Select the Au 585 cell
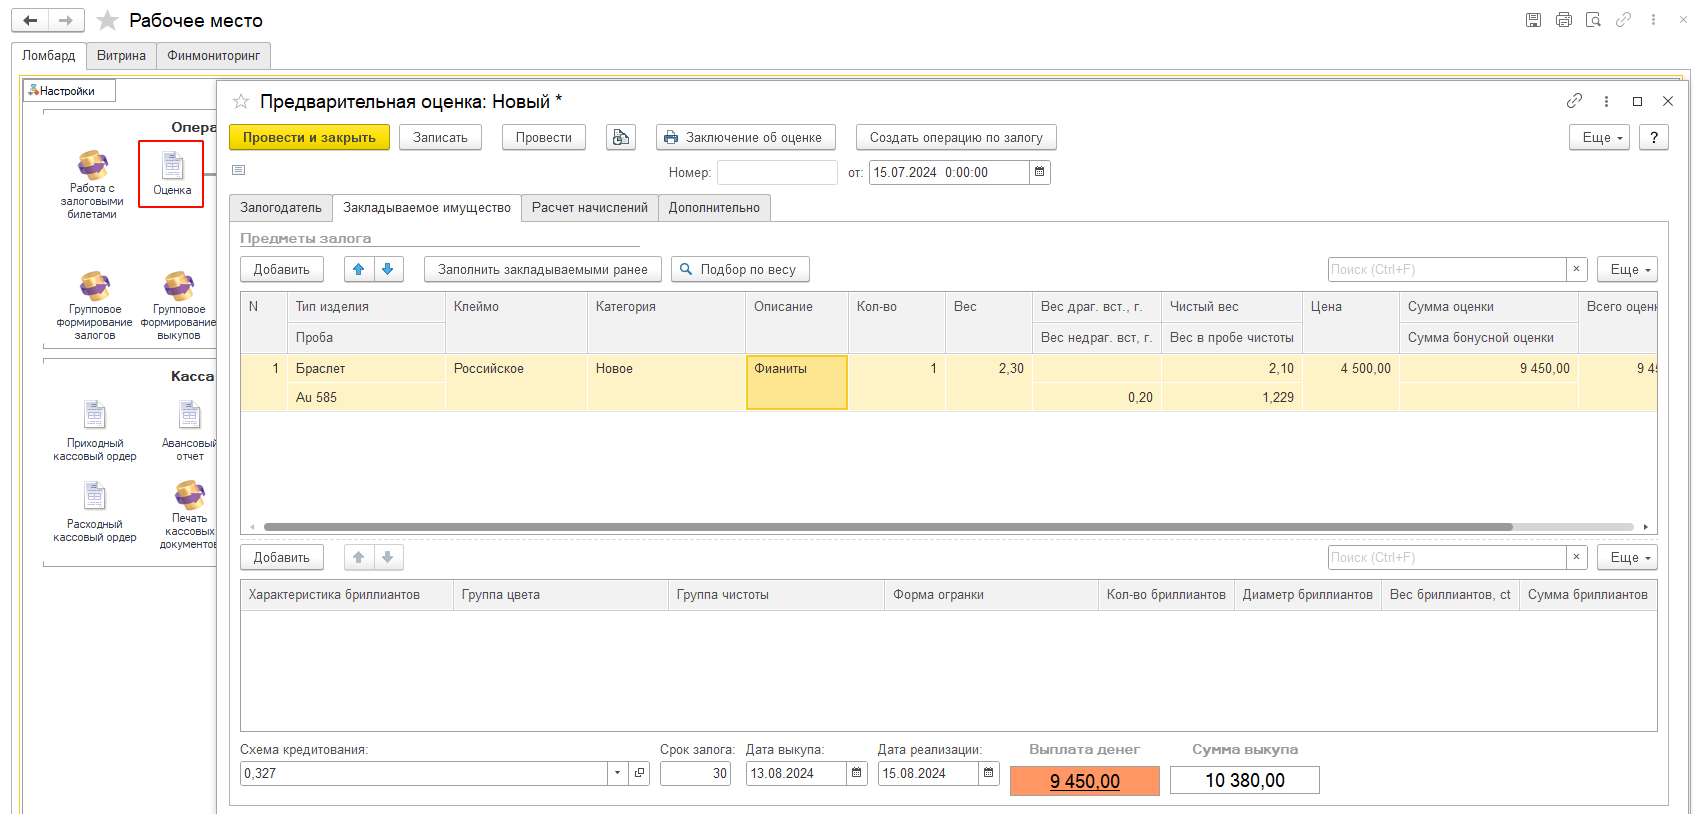 (366, 397)
